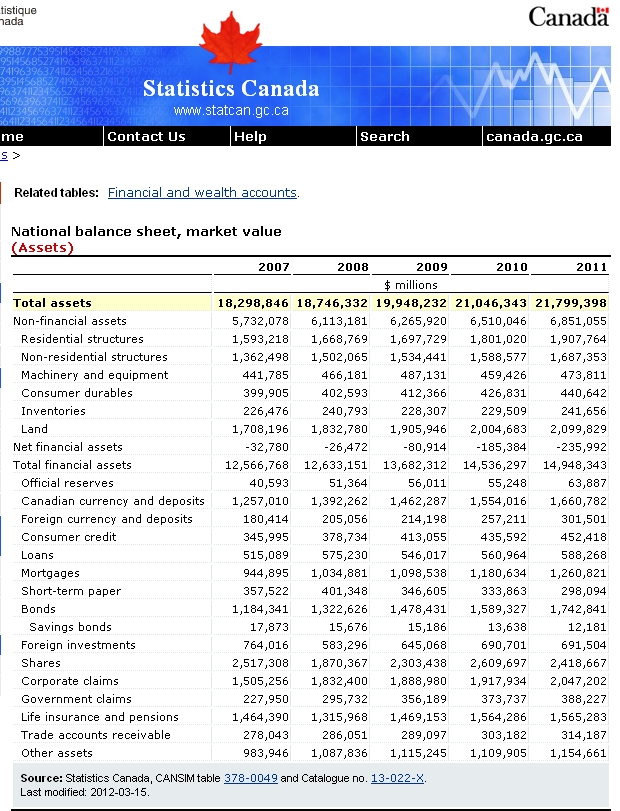This screenshot has width=620, height=811.
Task: Click the Canada wordmark logo
Action: [x=568, y=17]
